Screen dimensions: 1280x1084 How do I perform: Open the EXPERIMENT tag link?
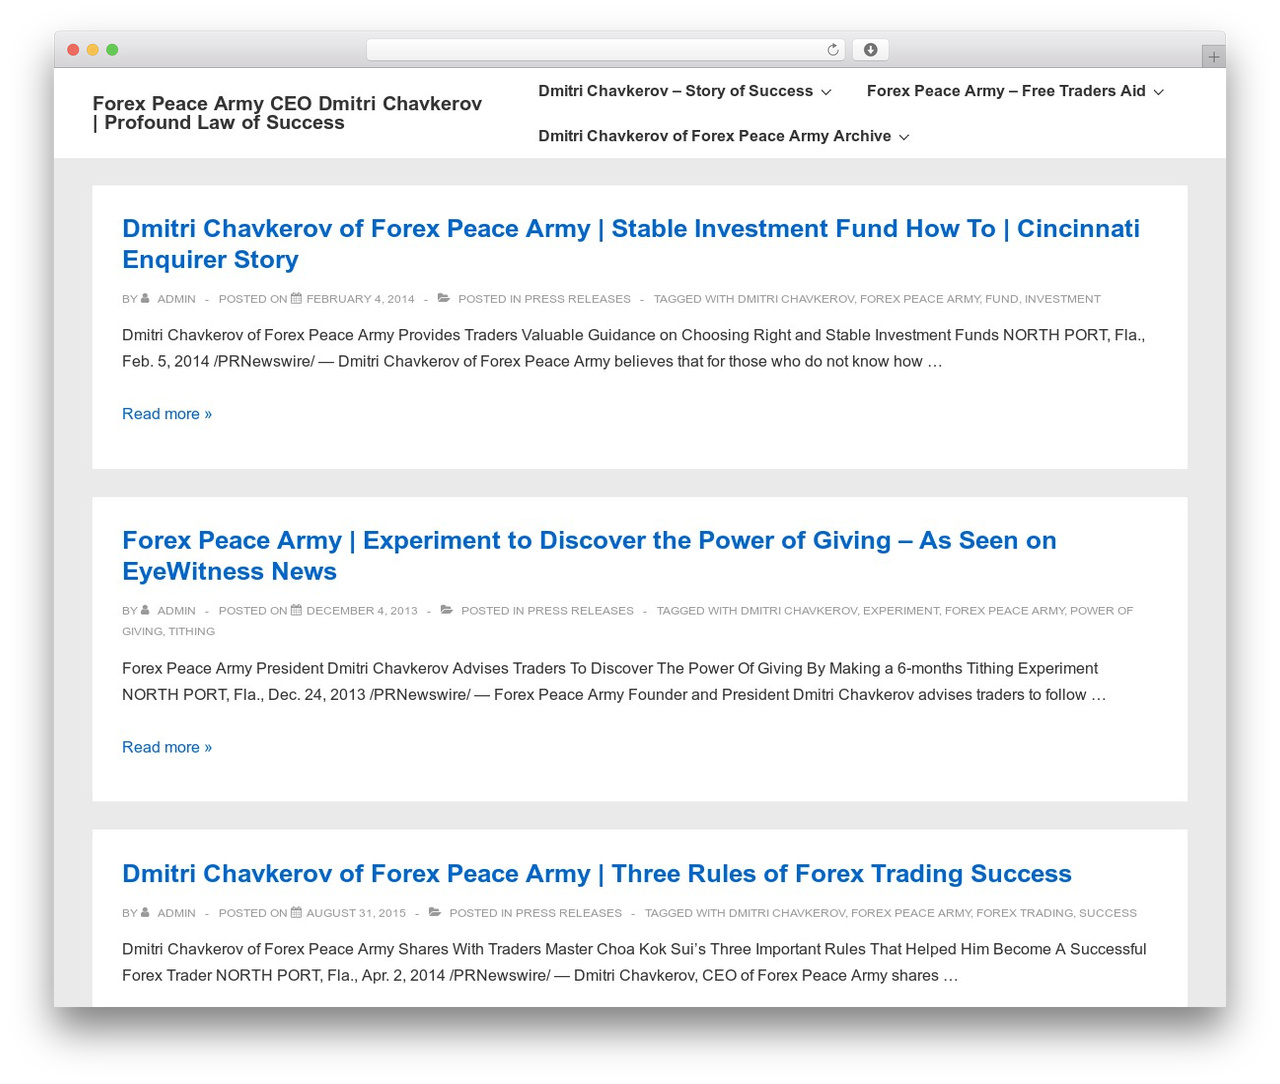coord(900,611)
